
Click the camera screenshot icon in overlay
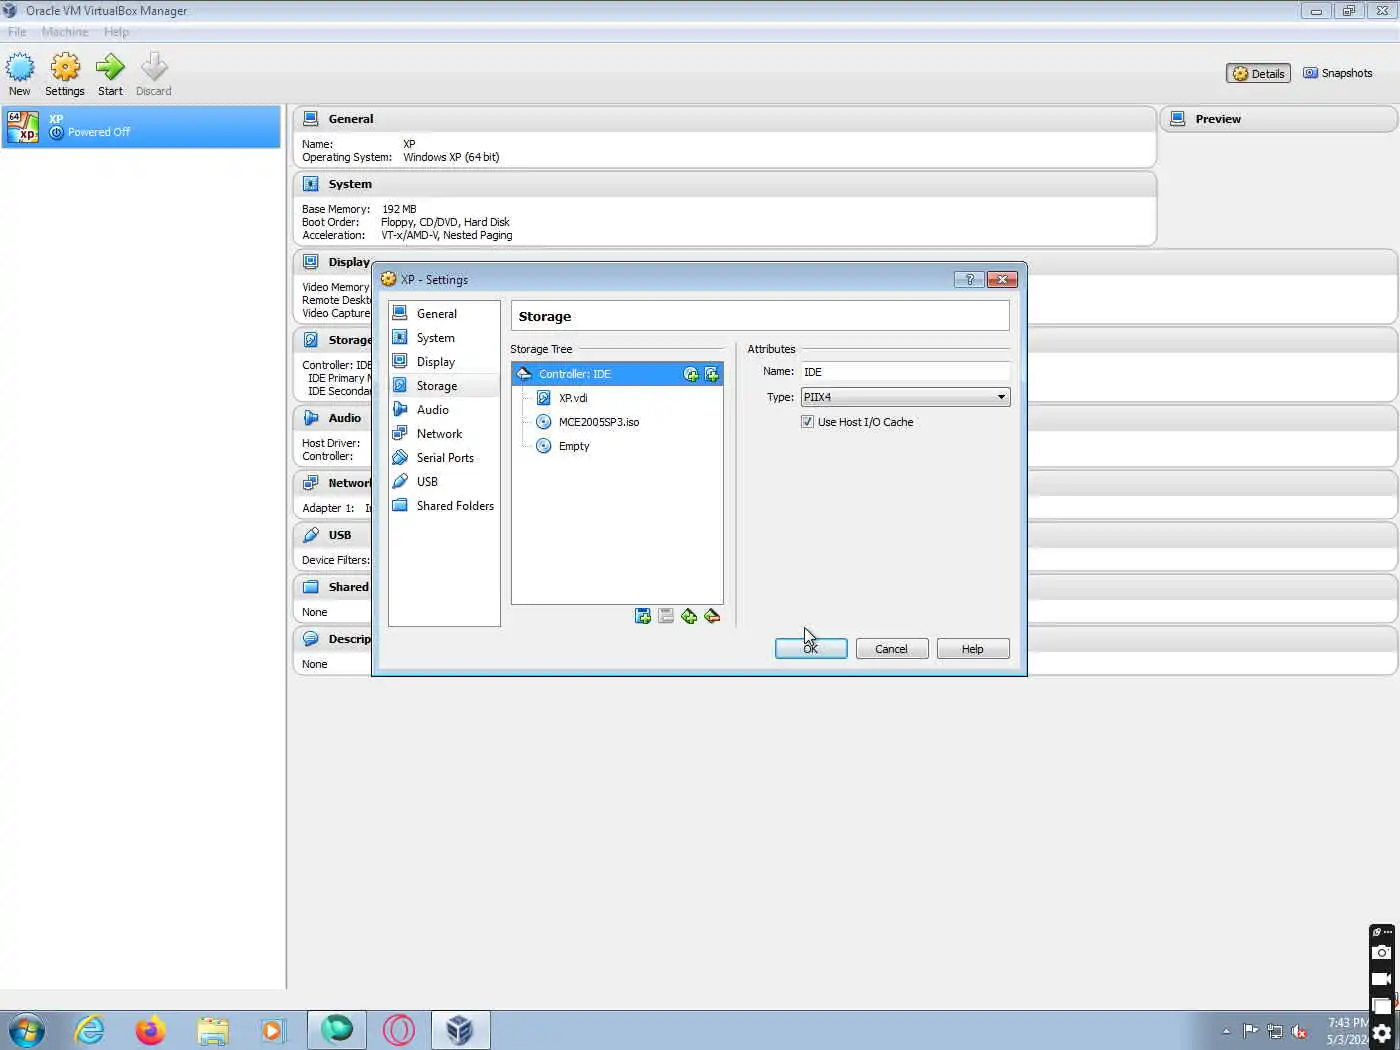1381,953
